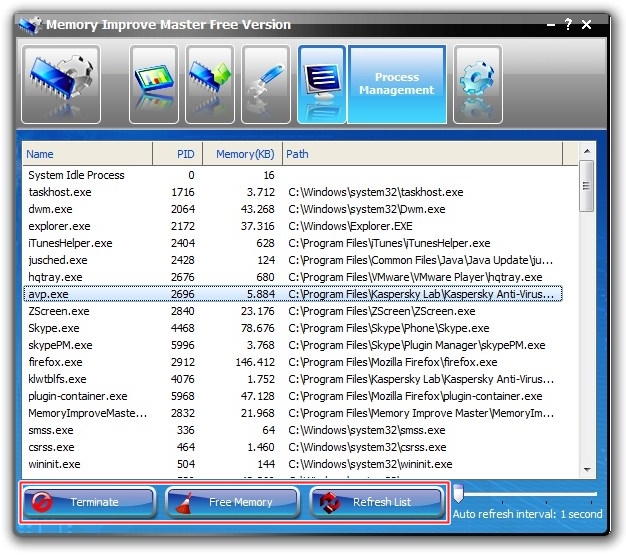This screenshot has width=626, height=555.
Task: Click PID 4468 in the Skype row
Action: (x=183, y=328)
